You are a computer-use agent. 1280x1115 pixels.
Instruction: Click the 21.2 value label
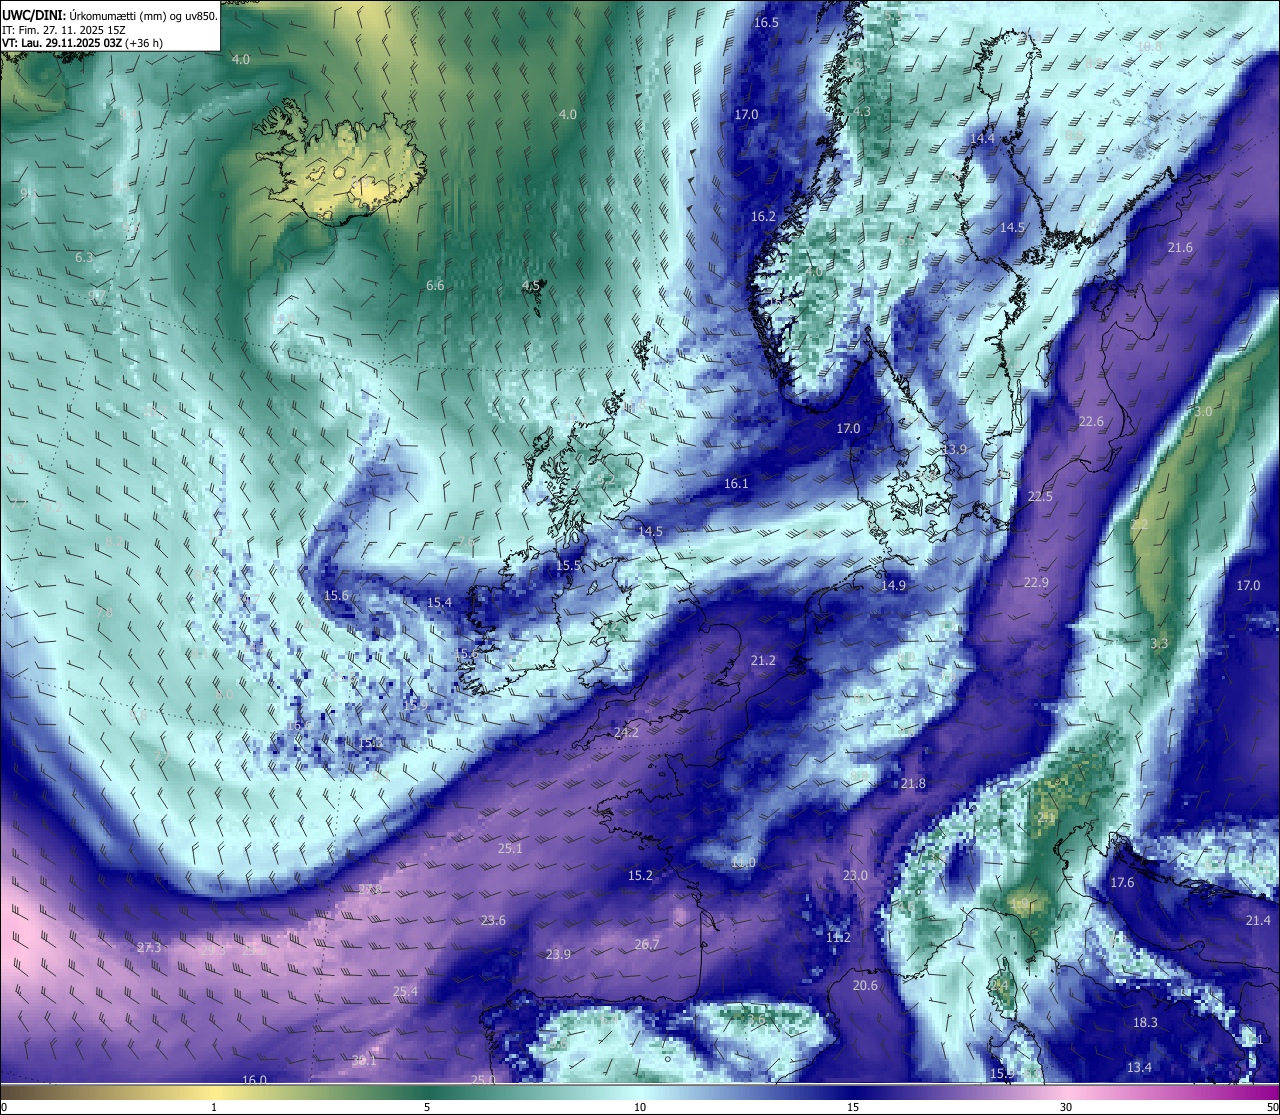(x=763, y=661)
